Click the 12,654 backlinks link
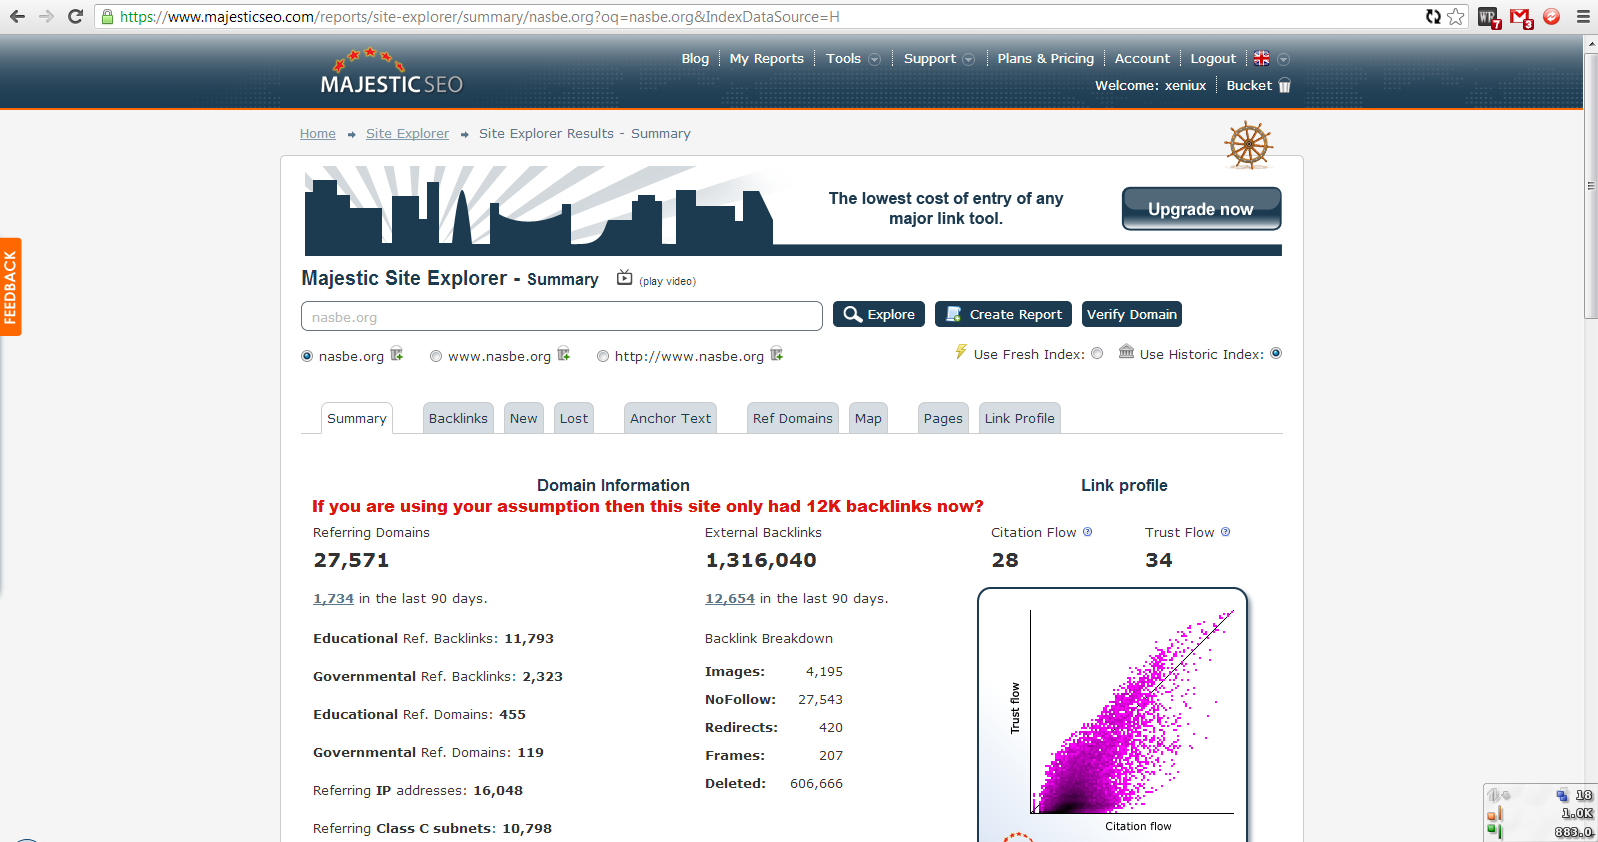The height and width of the screenshot is (842, 1598). pyautogui.click(x=730, y=599)
